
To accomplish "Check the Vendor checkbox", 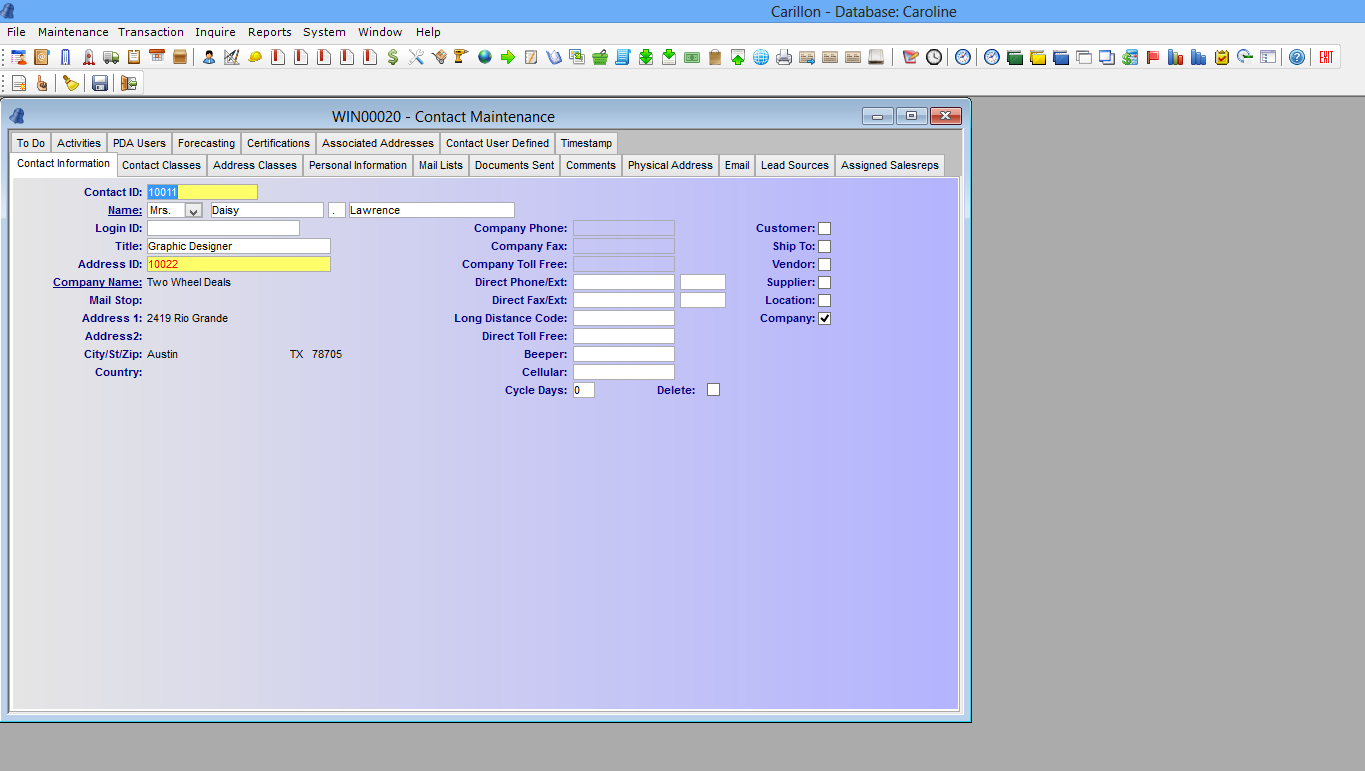I will pyautogui.click(x=824, y=264).
